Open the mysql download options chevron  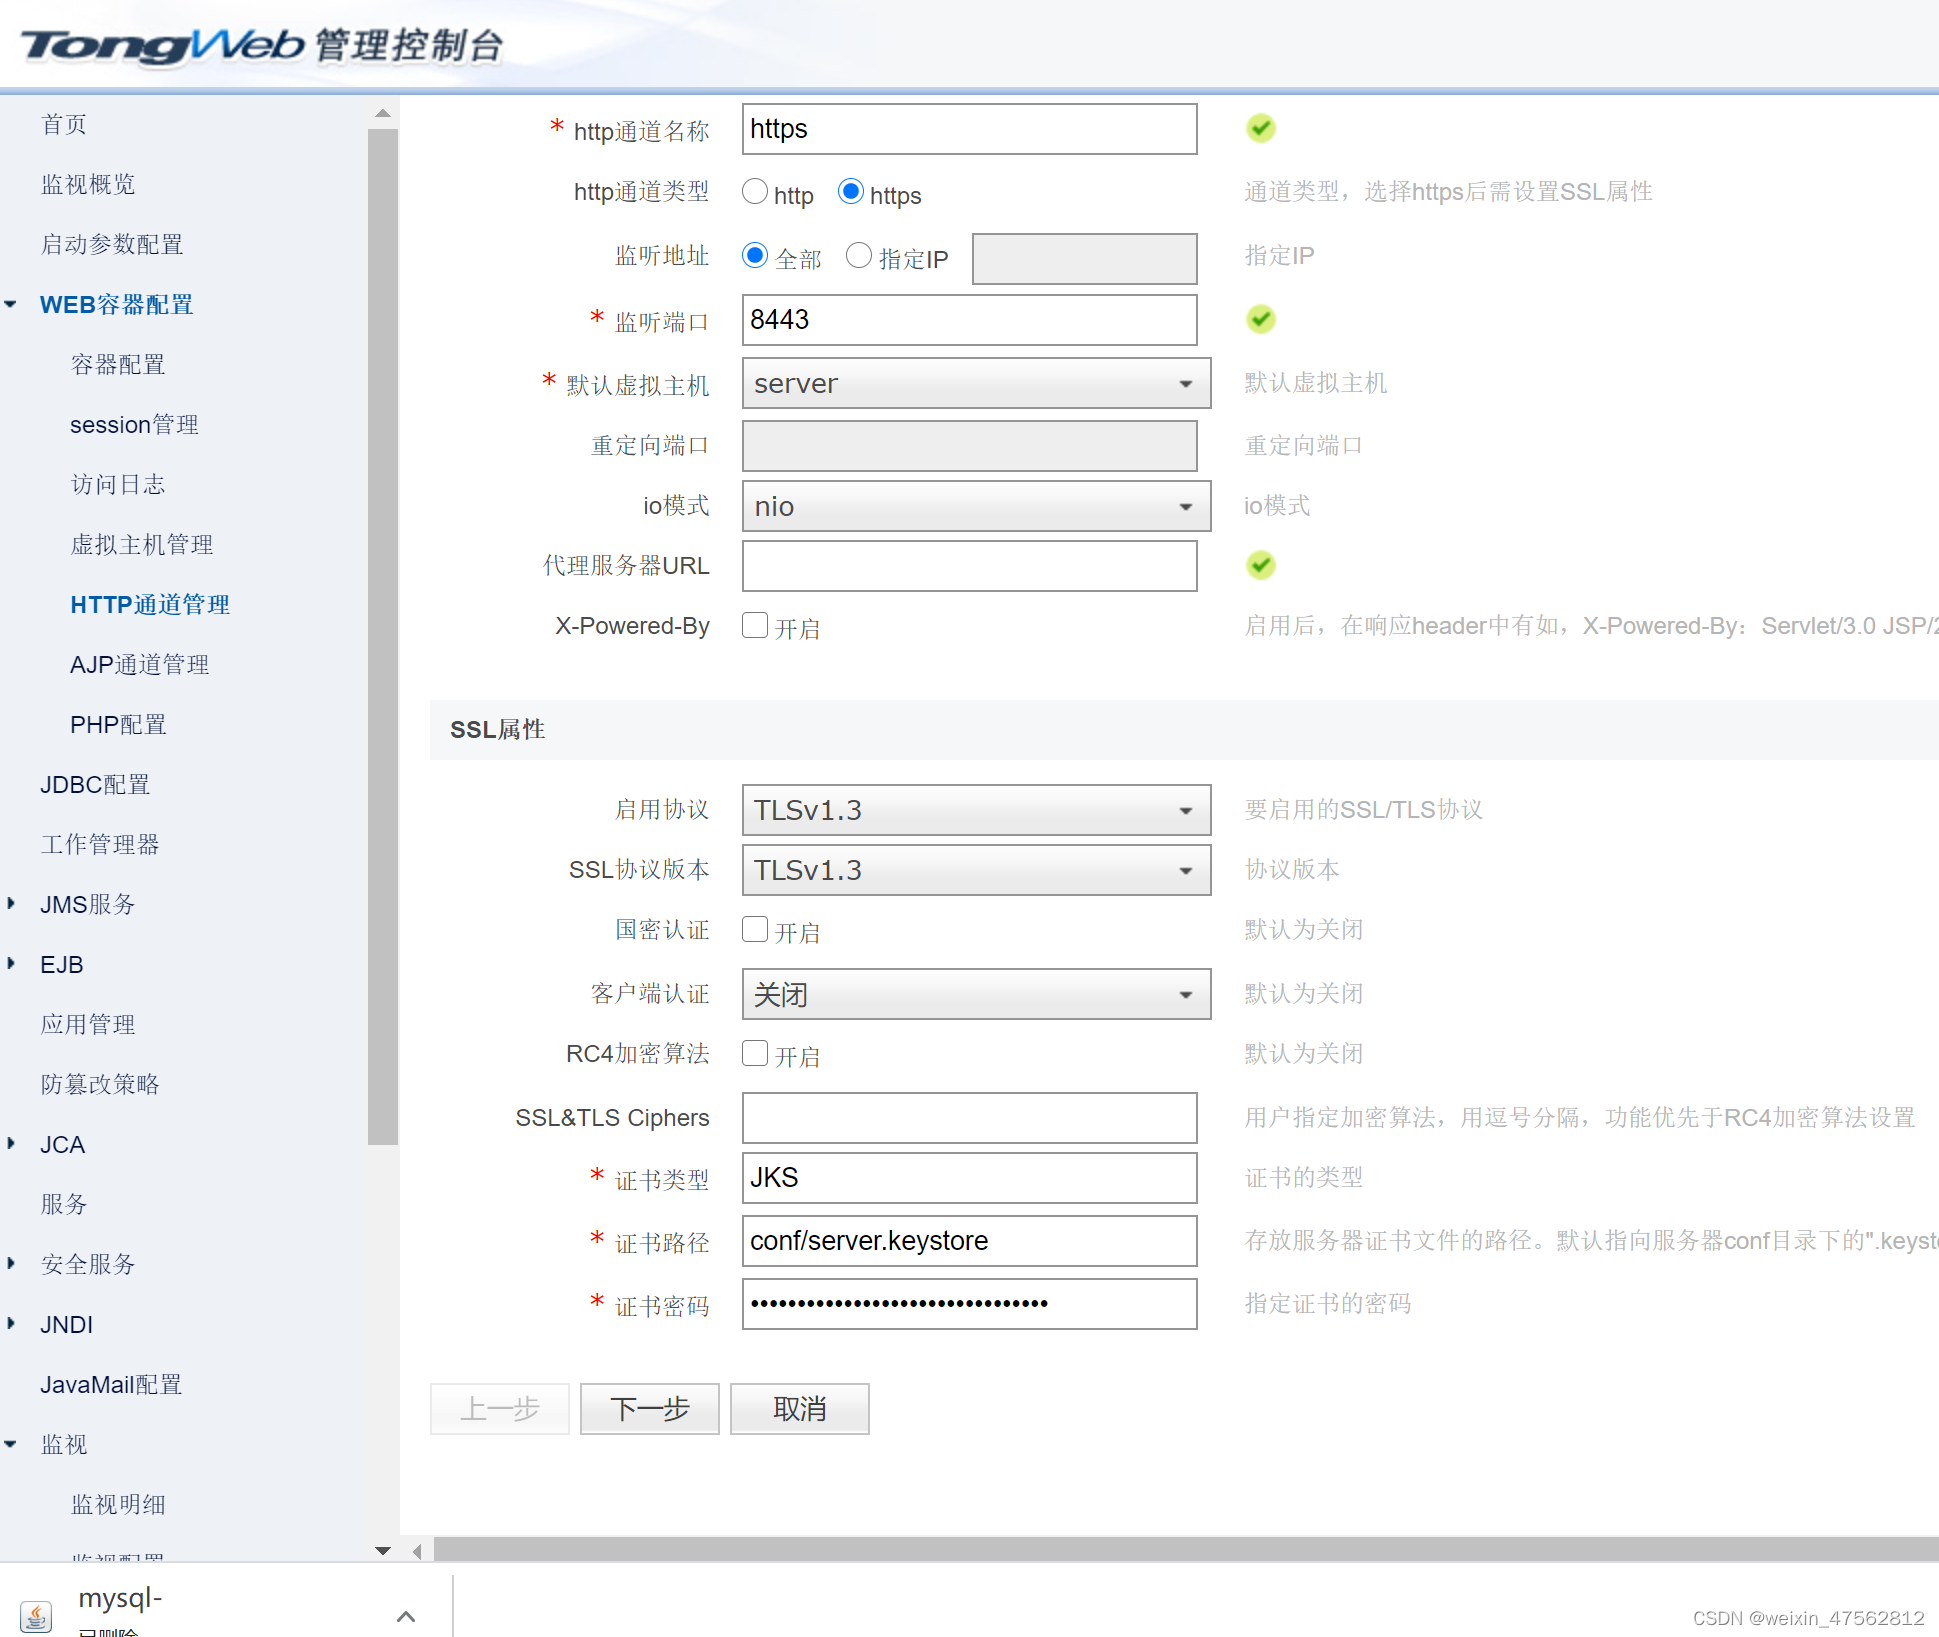[406, 1615]
